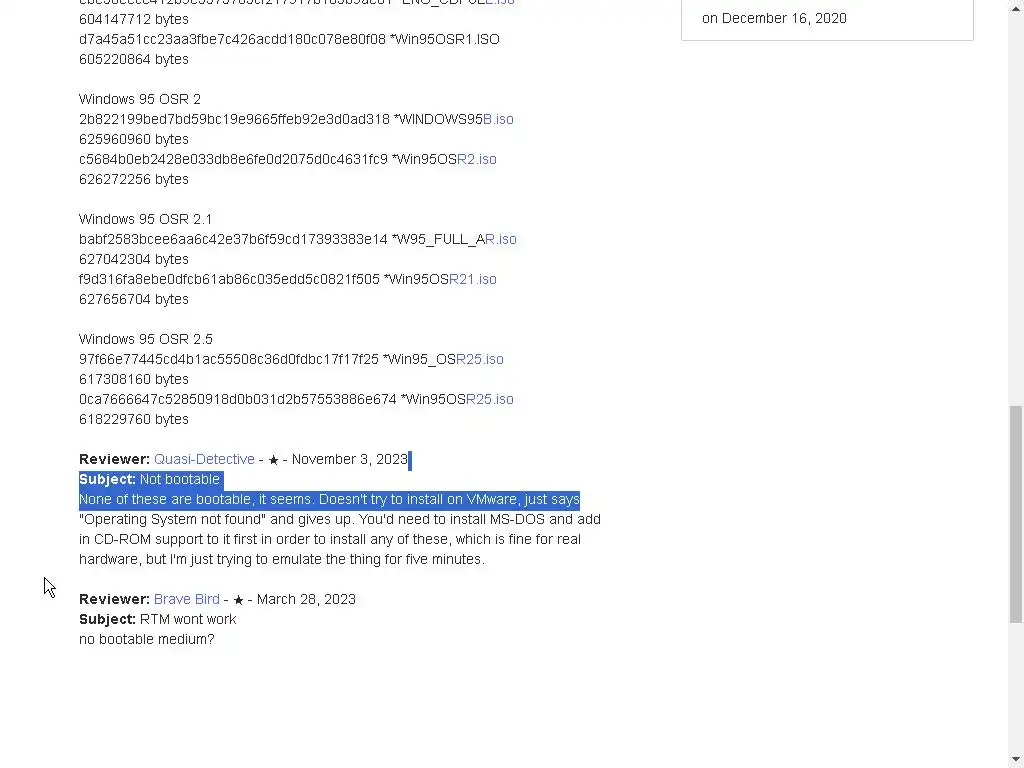Open the Quasi-Detective reviewer profile link

click(x=204, y=459)
